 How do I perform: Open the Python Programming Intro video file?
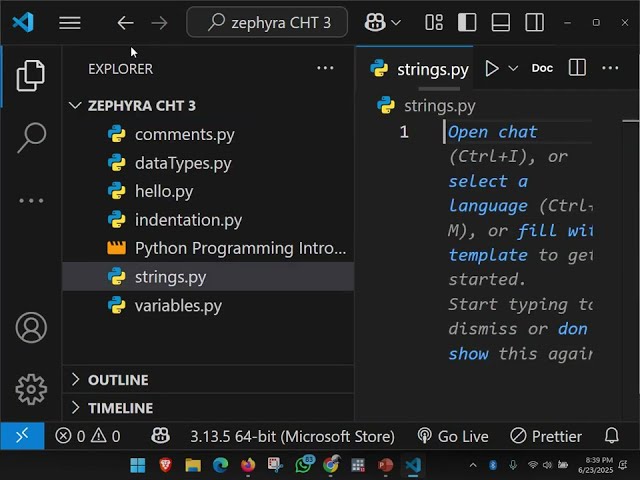(x=208, y=248)
